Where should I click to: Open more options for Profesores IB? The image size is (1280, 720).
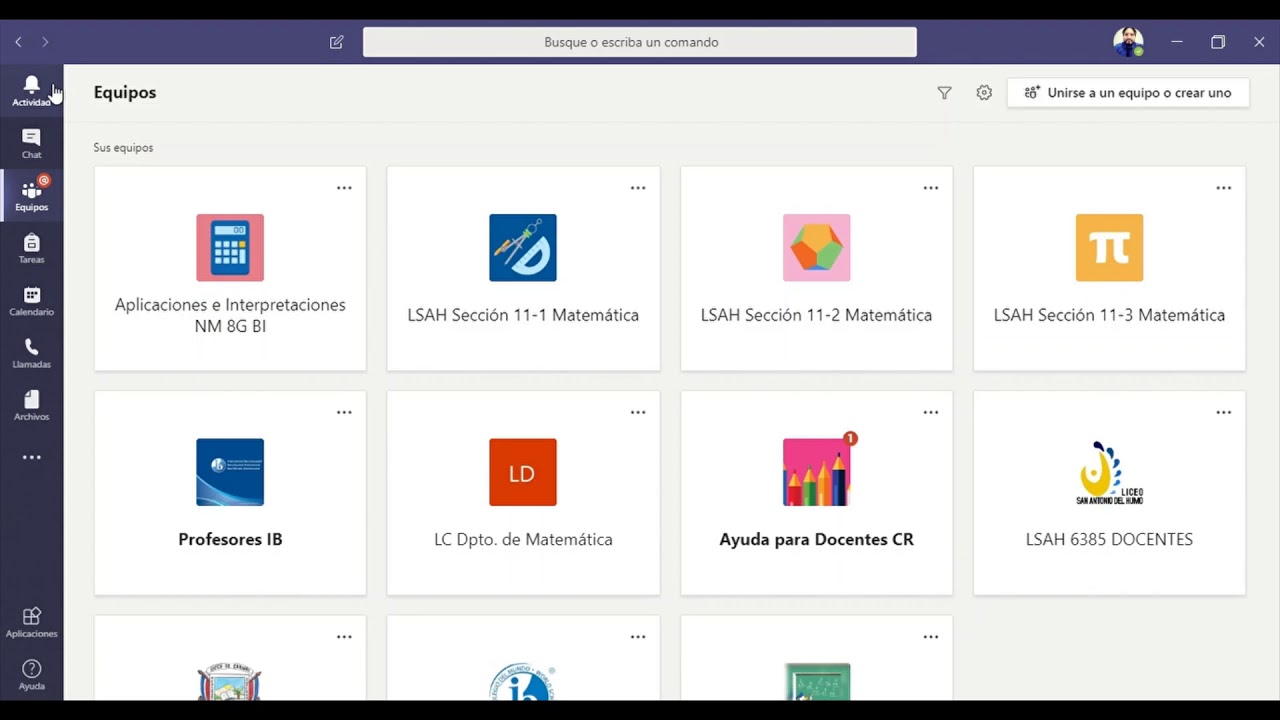[x=344, y=412]
